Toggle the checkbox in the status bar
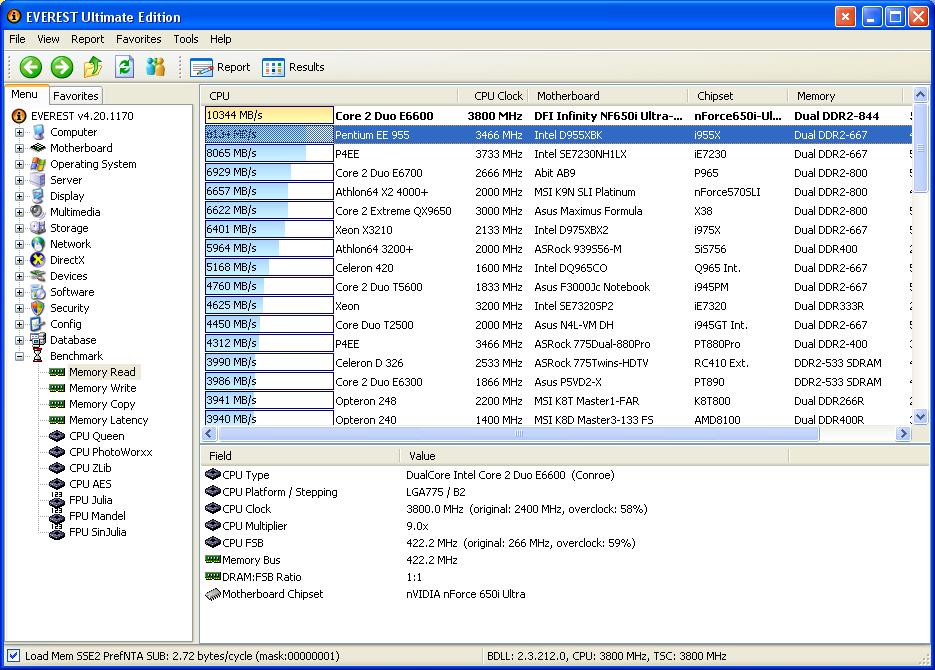Viewport: 935px width, 670px height. click(x=13, y=656)
